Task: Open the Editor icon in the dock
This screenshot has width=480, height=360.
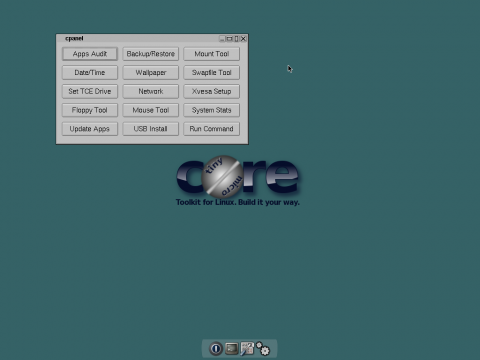Action: pyautogui.click(x=247, y=349)
